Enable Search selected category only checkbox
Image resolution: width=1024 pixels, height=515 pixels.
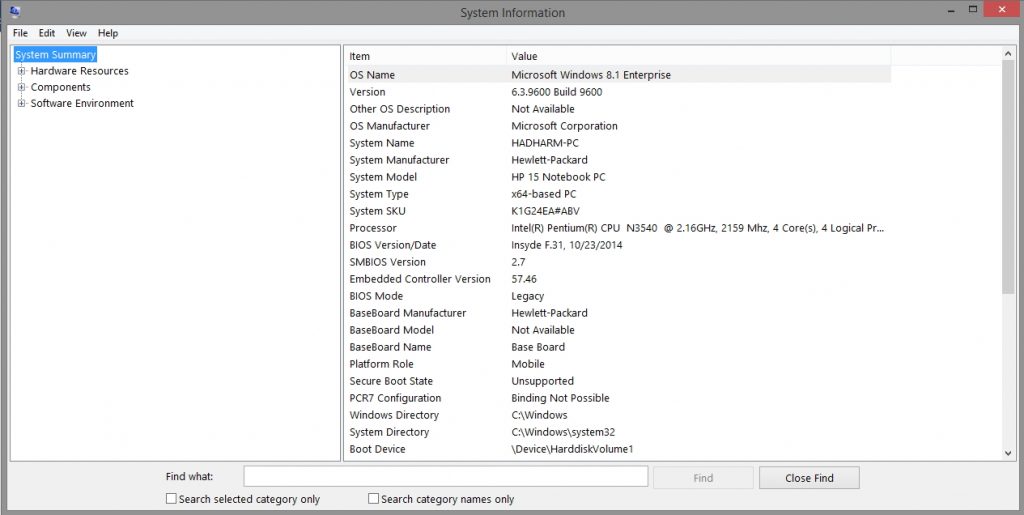click(x=171, y=499)
